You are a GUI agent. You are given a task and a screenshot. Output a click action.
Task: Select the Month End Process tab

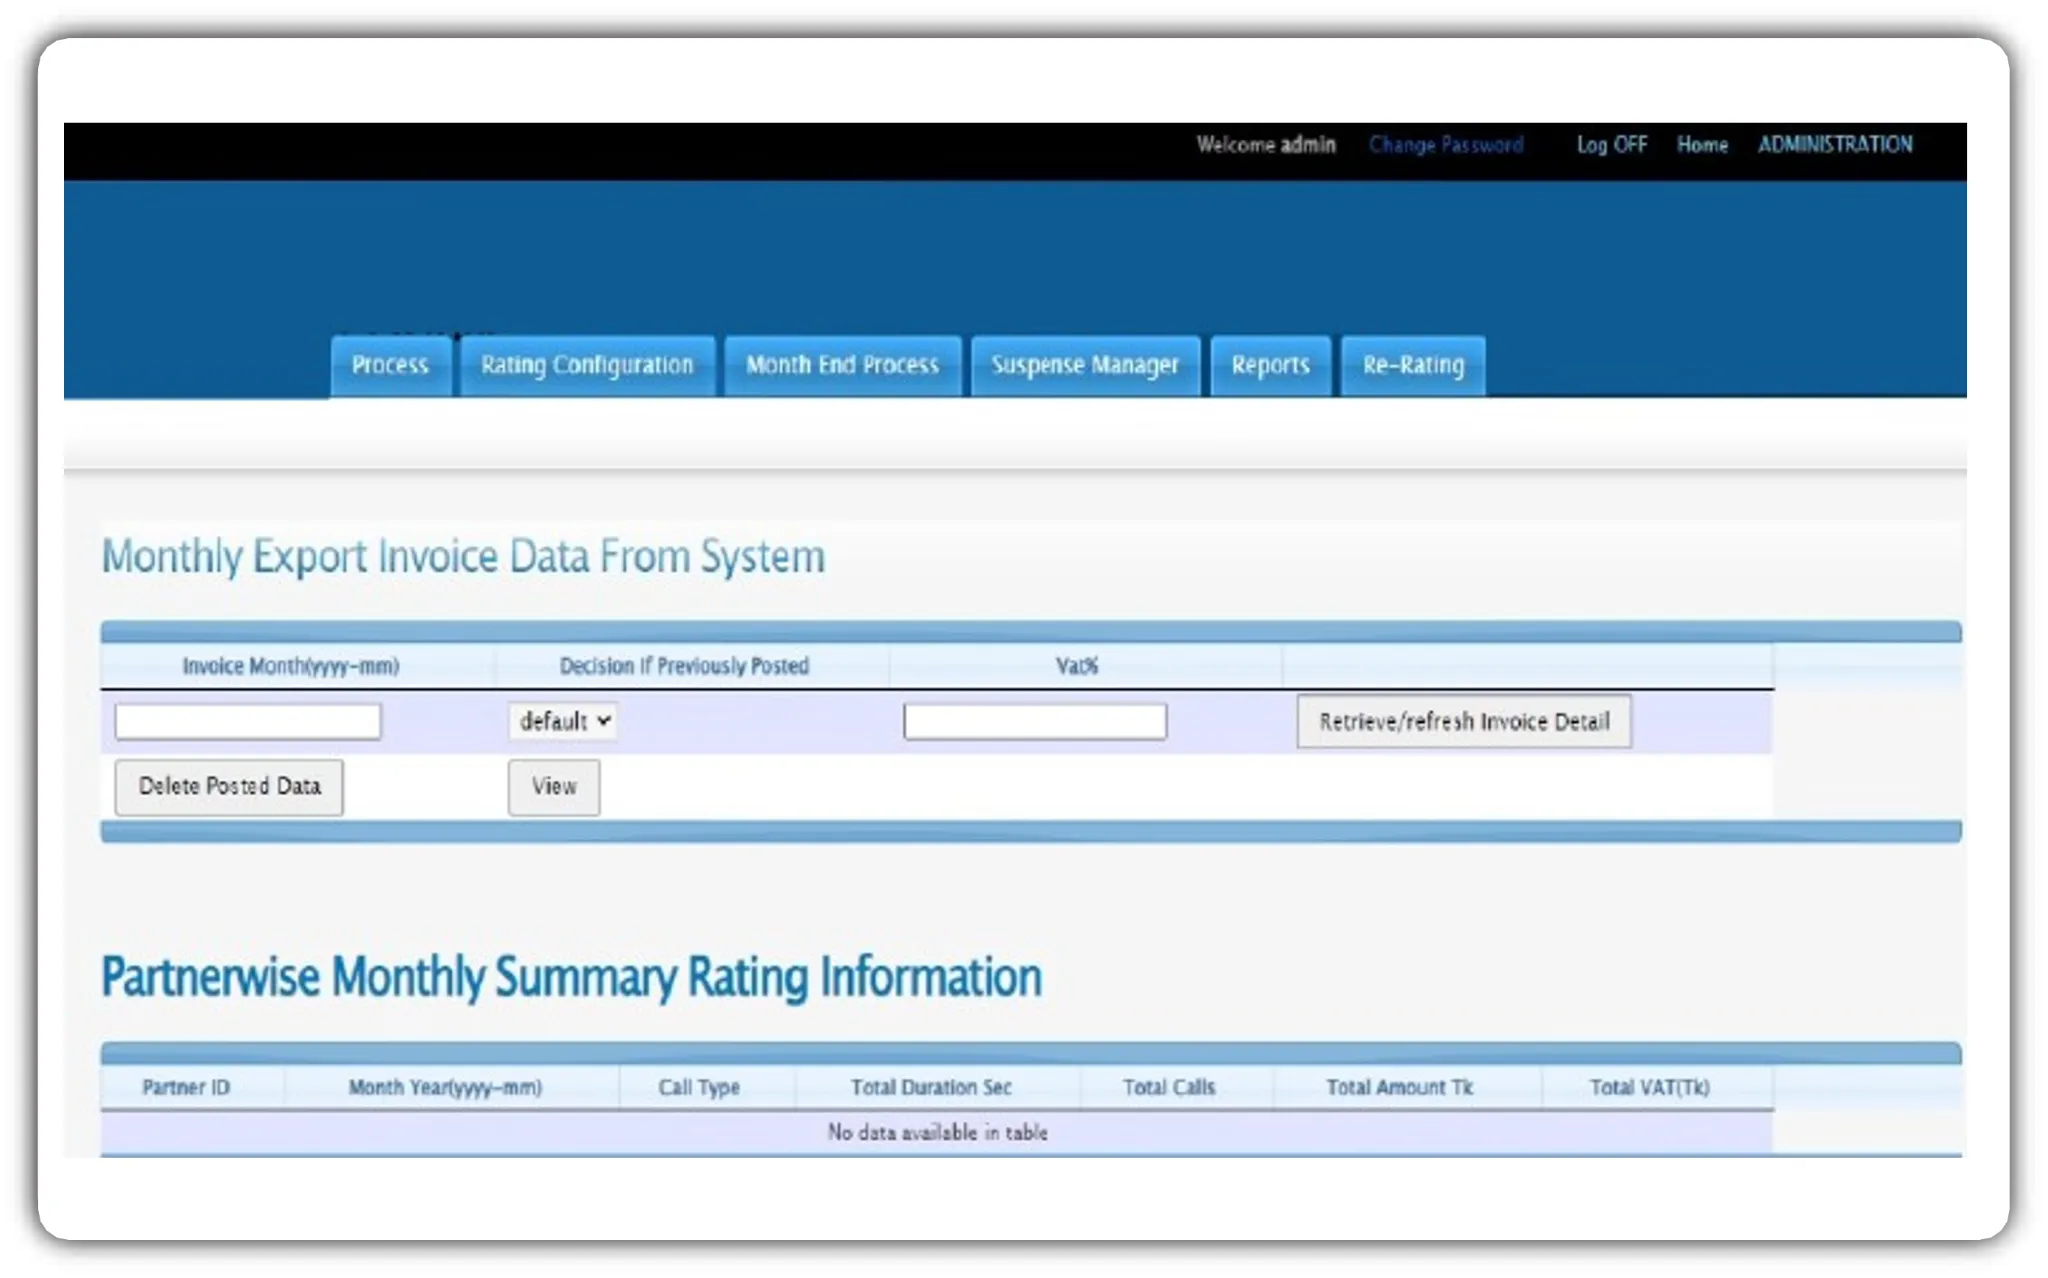(841, 366)
